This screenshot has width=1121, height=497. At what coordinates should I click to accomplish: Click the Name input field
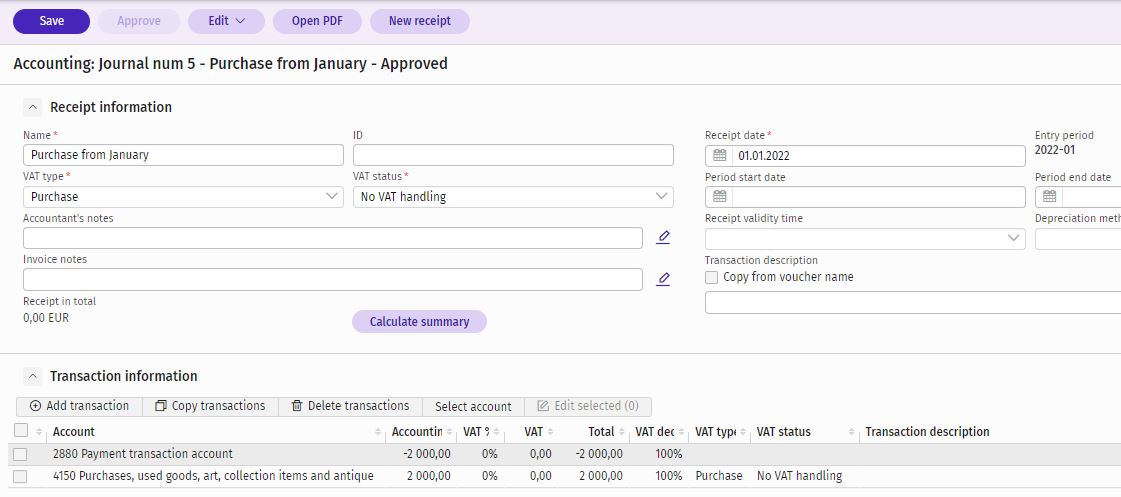(x=183, y=155)
